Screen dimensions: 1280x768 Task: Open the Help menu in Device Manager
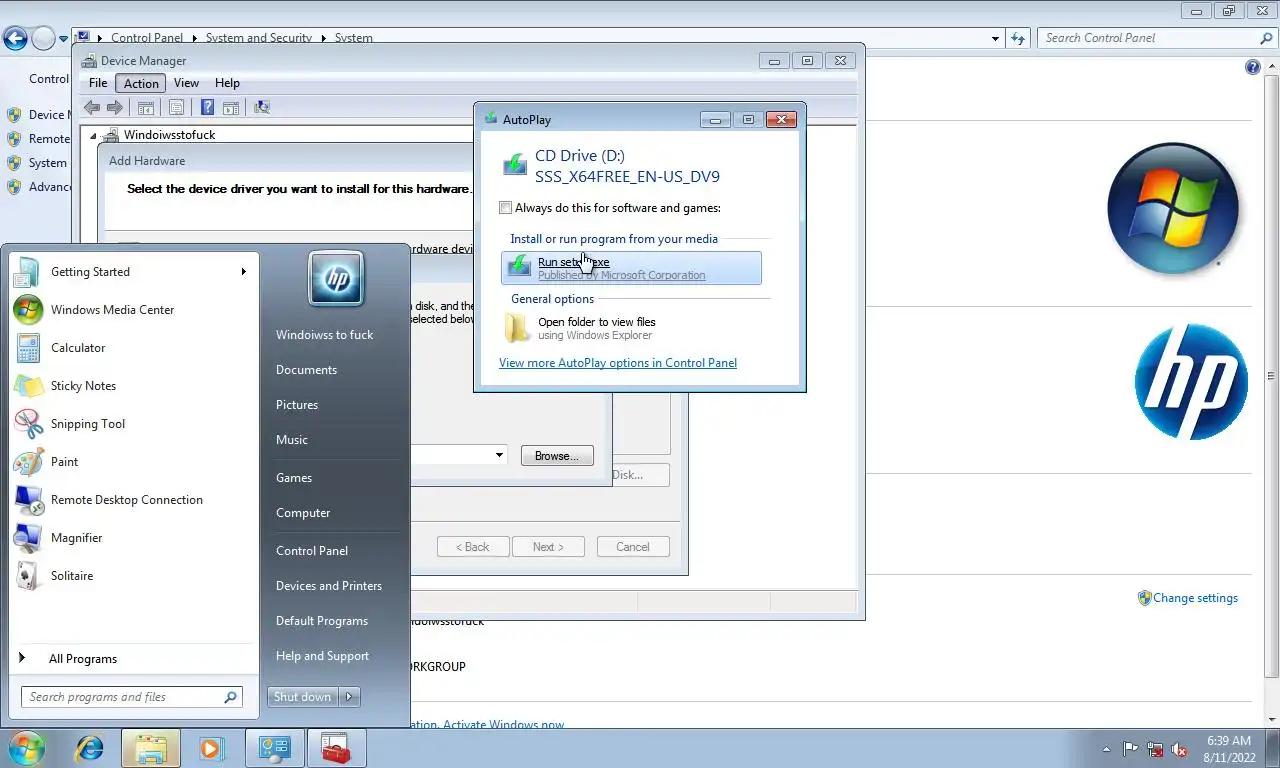point(227,83)
